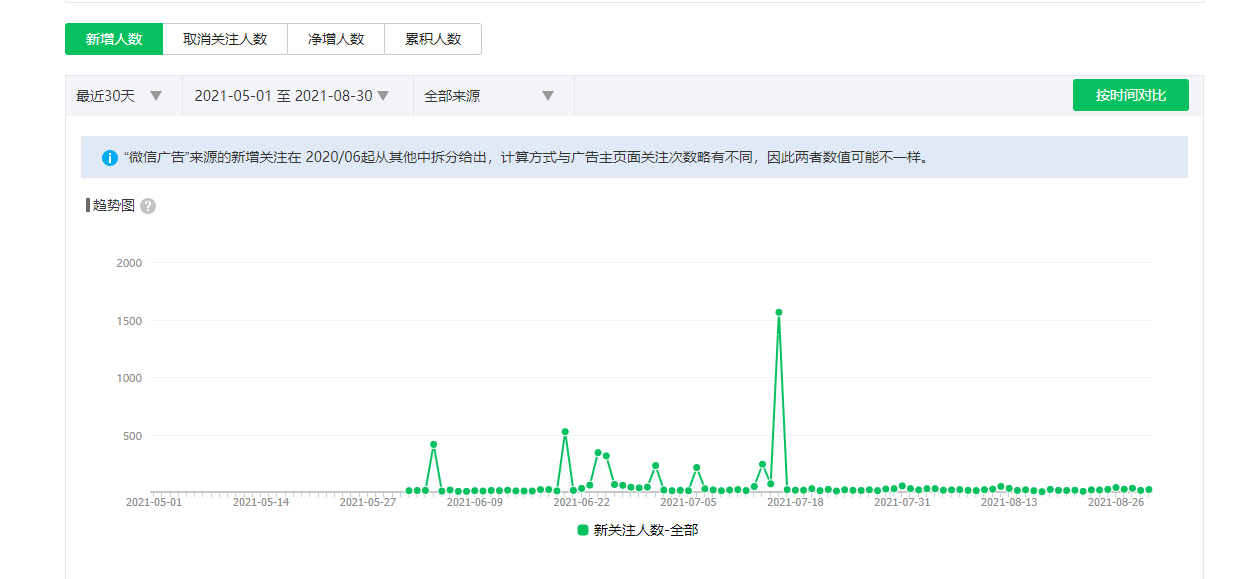Click the data point peaking just above 500
Image resolution: width=1249 pixels, height=579 pixels.
click(x=565, y=432)
